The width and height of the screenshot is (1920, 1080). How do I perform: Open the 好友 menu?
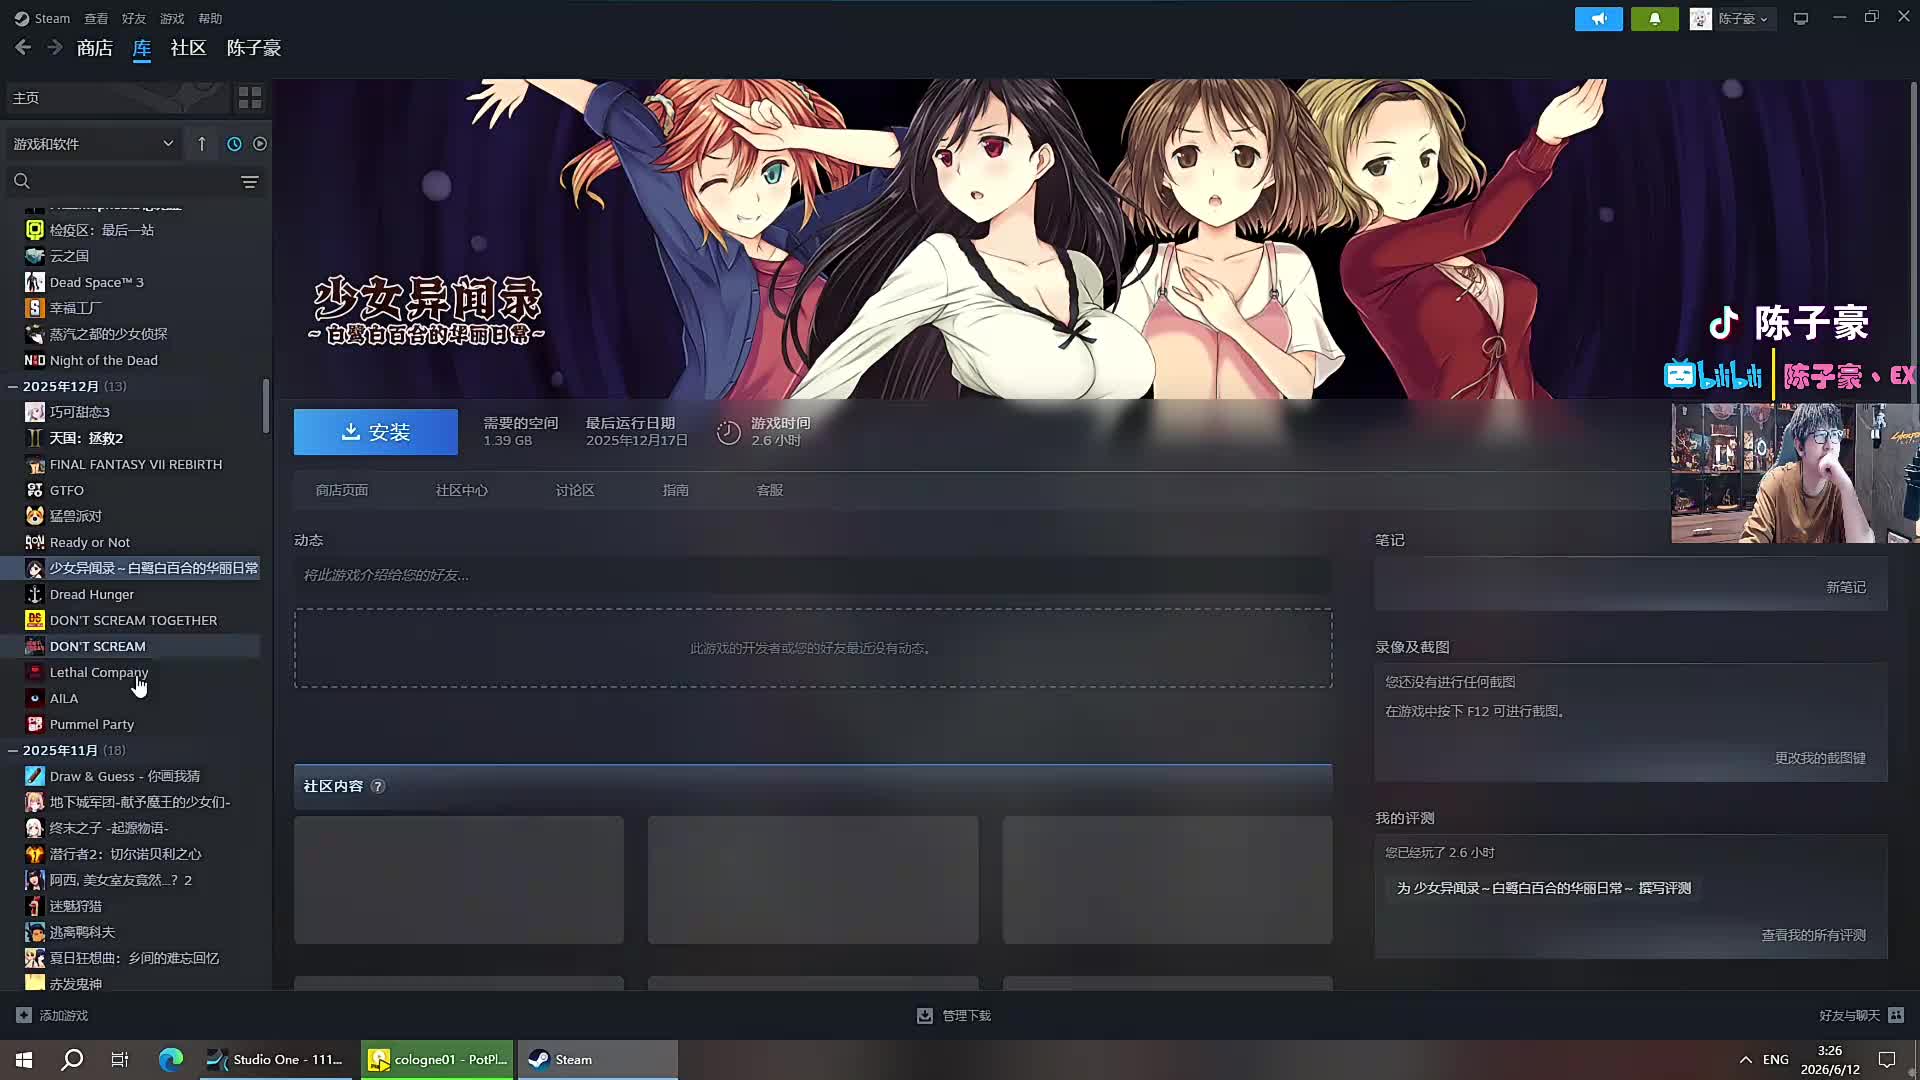134,18
